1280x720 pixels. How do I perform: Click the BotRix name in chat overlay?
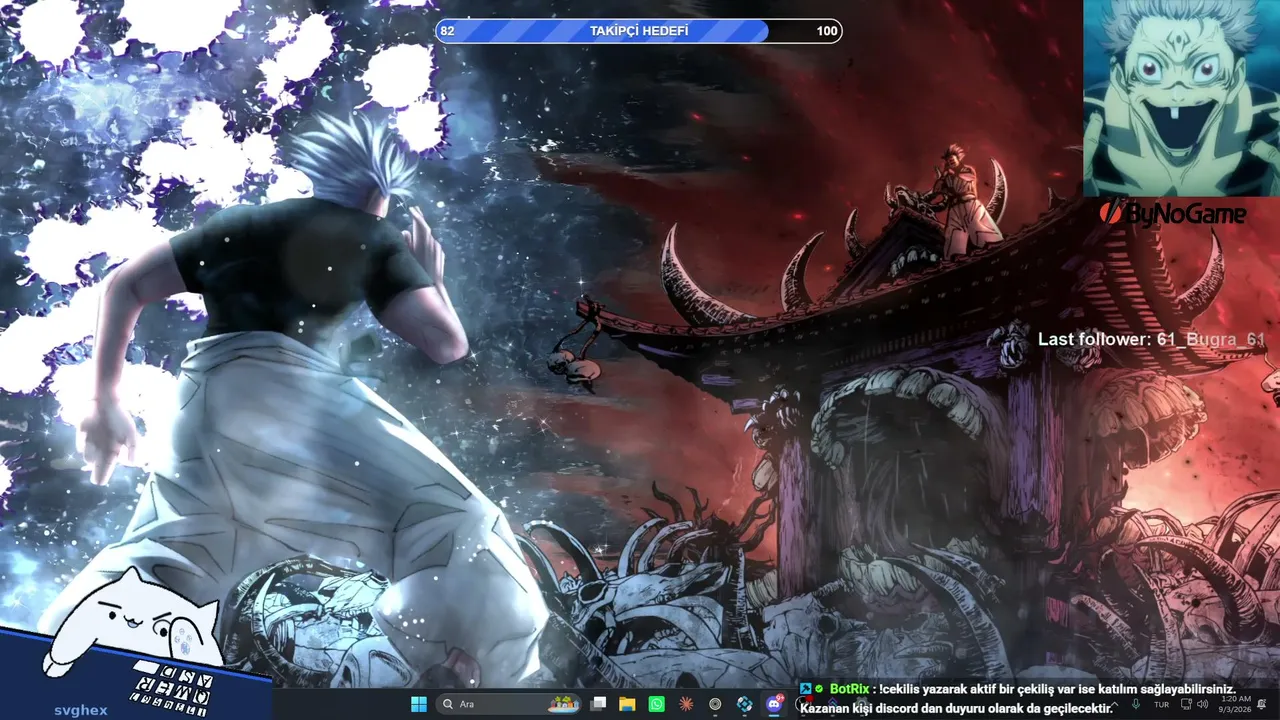[849, 689]
